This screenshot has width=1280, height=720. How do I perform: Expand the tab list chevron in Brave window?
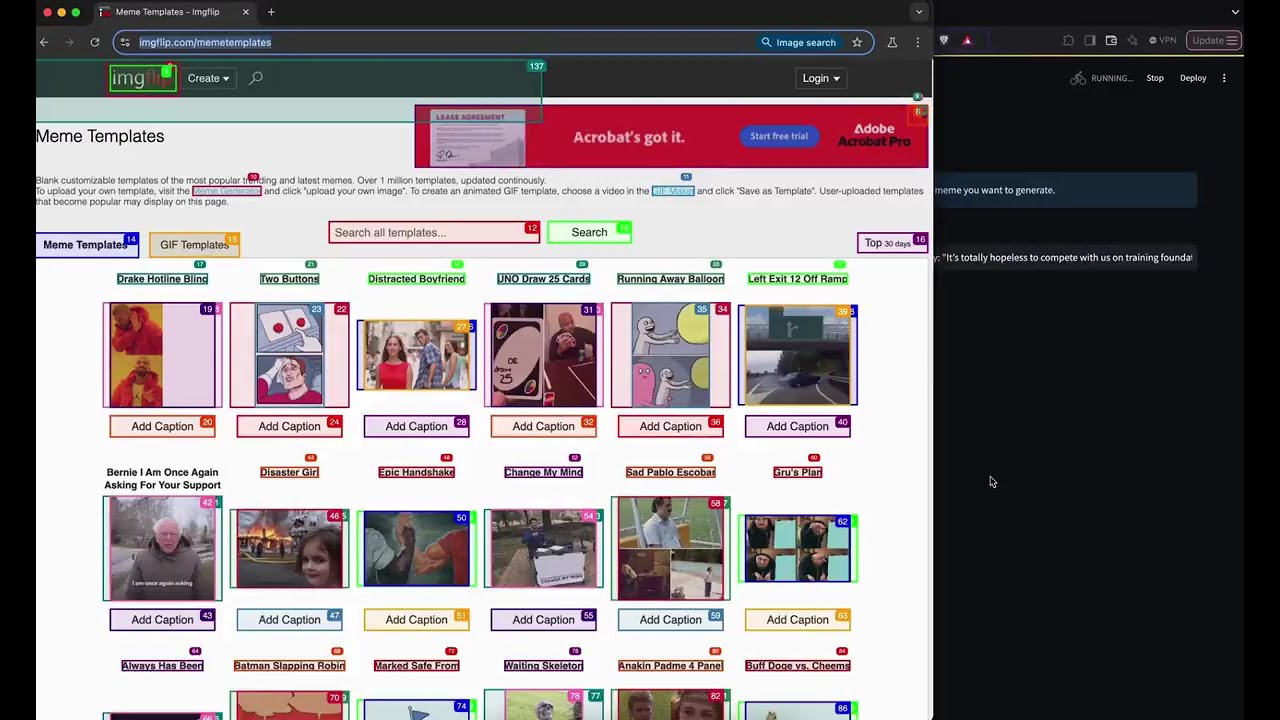click(1235, 12)
